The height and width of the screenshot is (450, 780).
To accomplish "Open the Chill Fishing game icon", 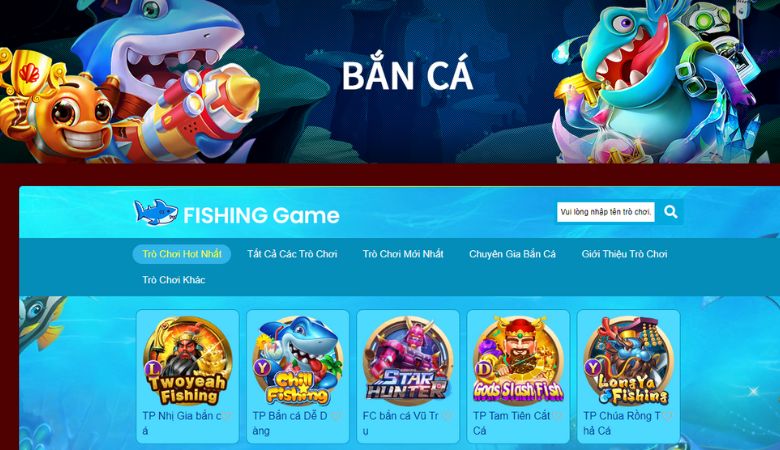I will (x=297, y=361).
